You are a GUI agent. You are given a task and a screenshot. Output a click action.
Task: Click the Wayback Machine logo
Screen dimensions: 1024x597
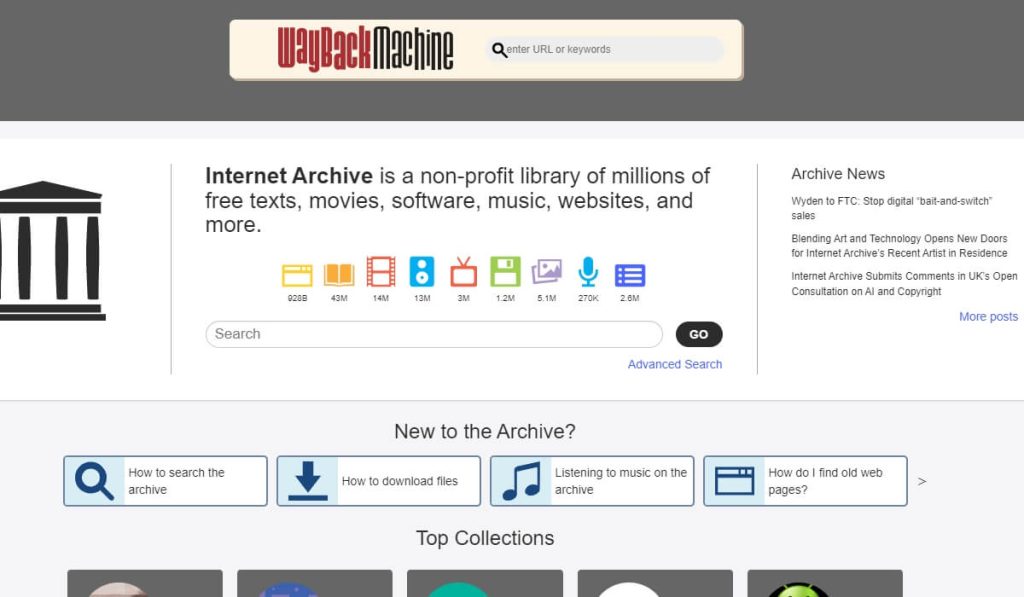click(x=365, y=49)
